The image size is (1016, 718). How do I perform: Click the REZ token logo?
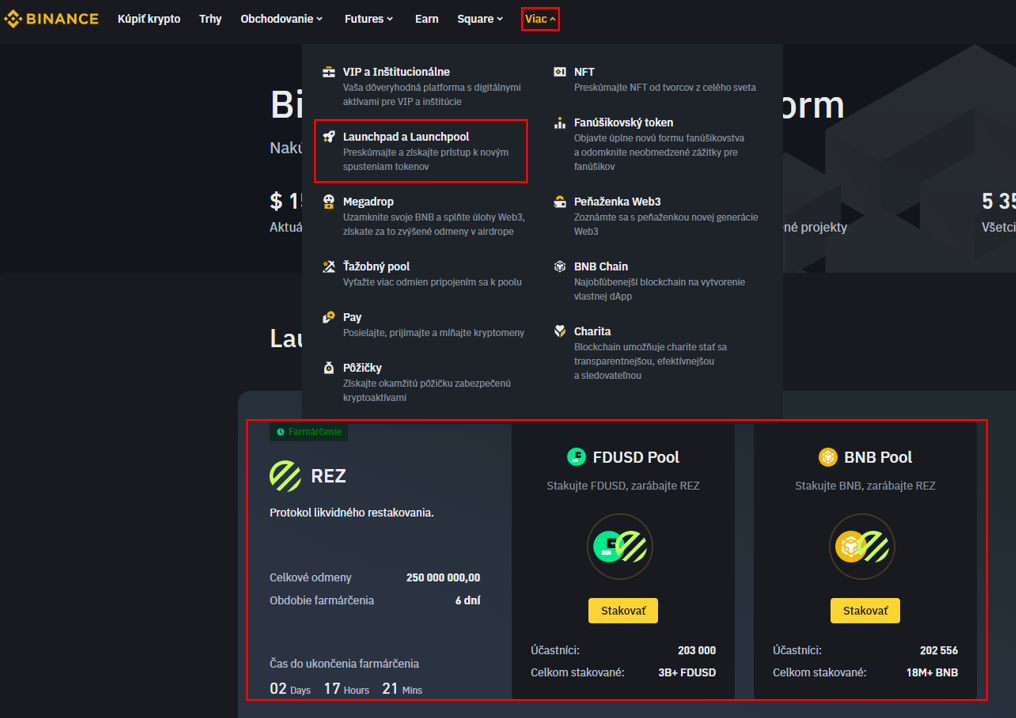(285, 476)
